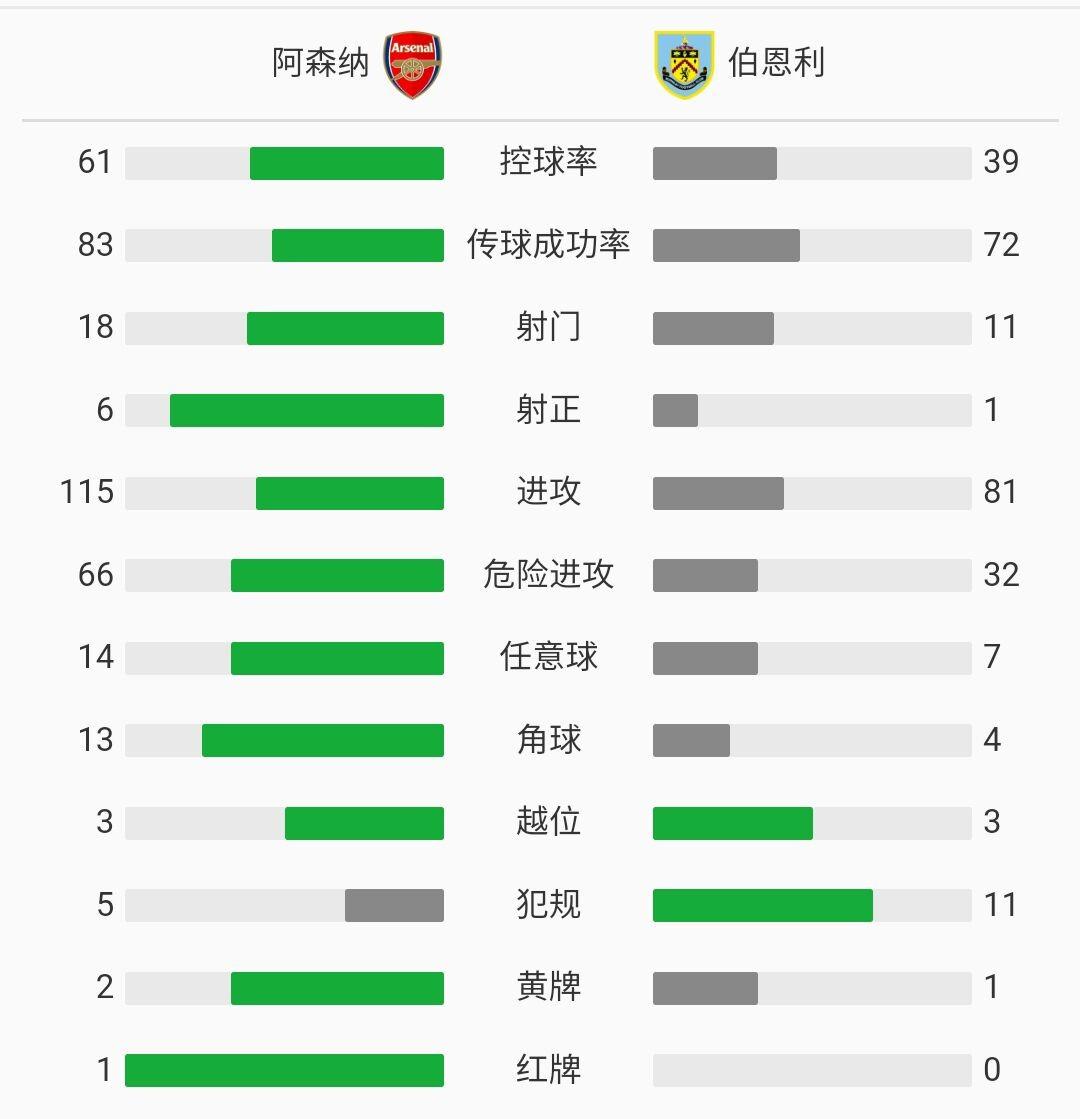The height and width of the screenshot is (1119, 1080).
Task: Click Arsenal's 射门 green bar
Action: 345,328
